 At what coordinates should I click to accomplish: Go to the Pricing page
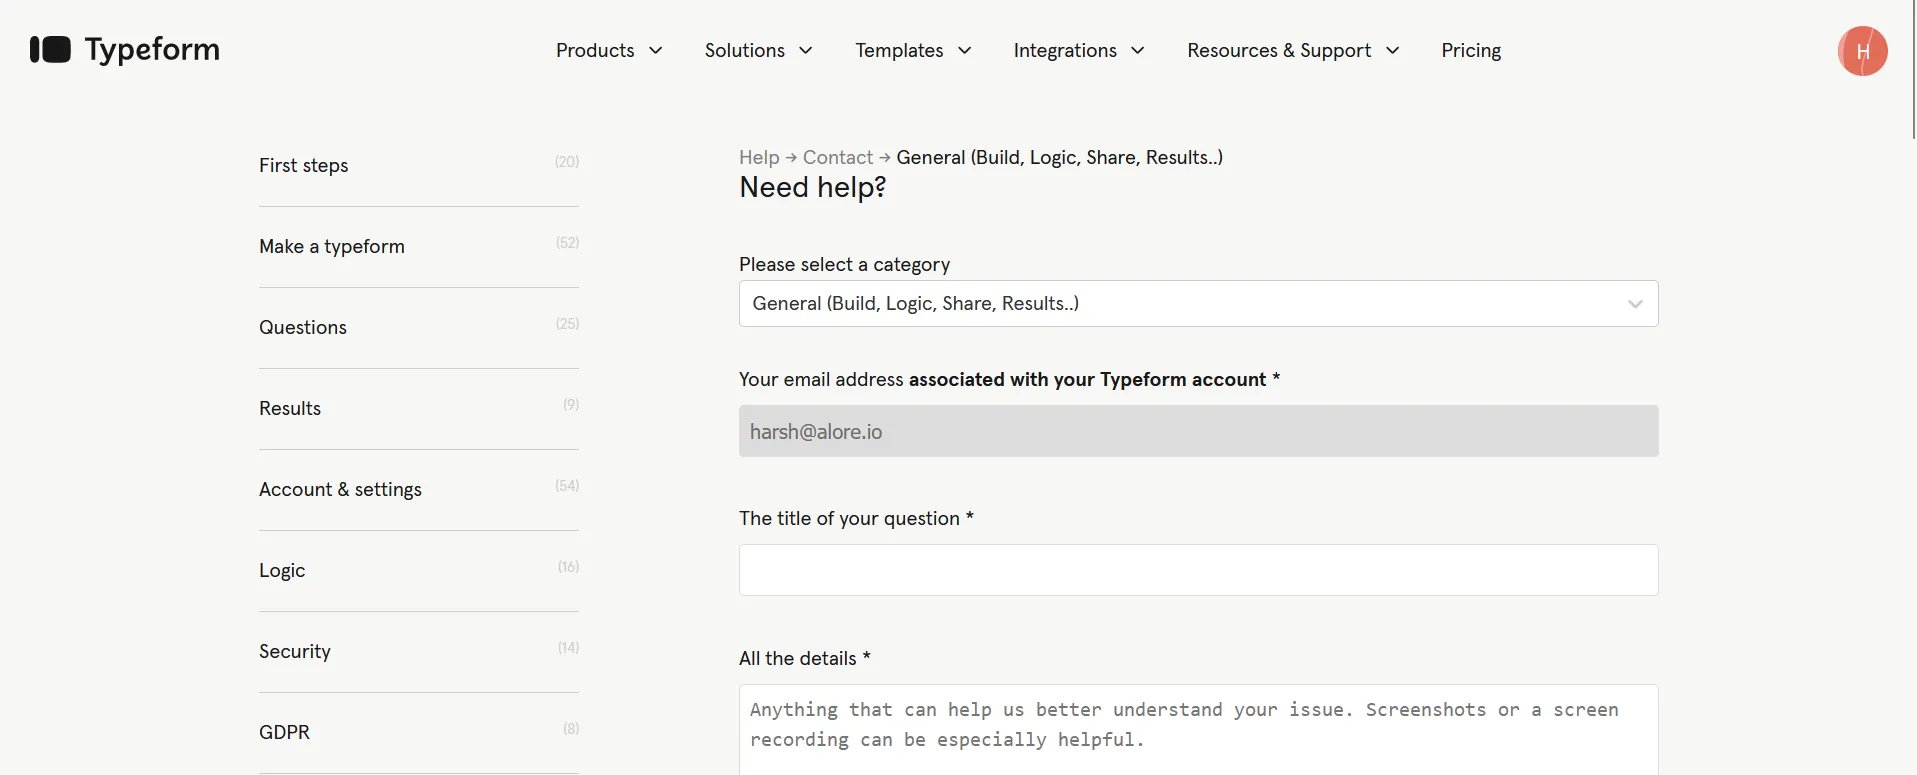coord(1471,50)
